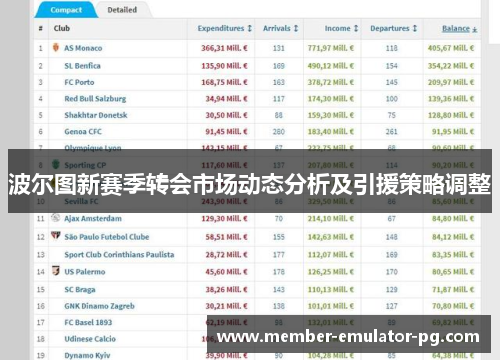Click US Palermo balance 80,65 Mill. €
Viewport: 500px width, 362px height.
[453, 272]
